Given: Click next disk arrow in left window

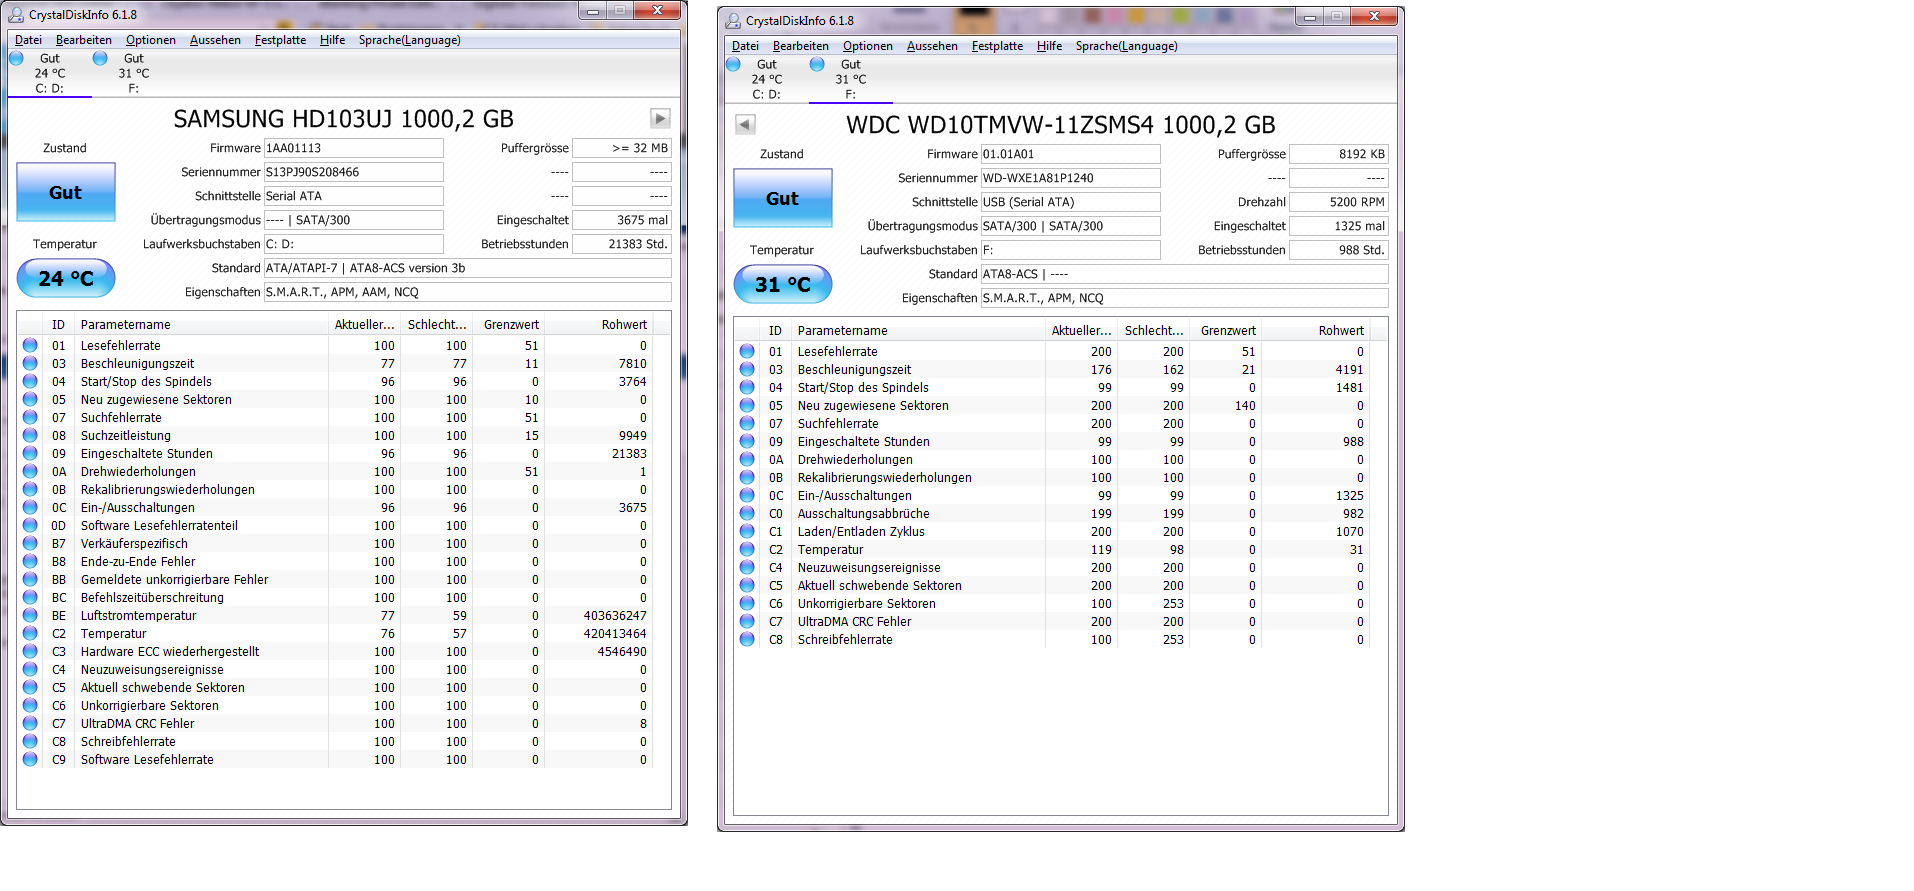Looking at the screenshot, I should 660,119.
